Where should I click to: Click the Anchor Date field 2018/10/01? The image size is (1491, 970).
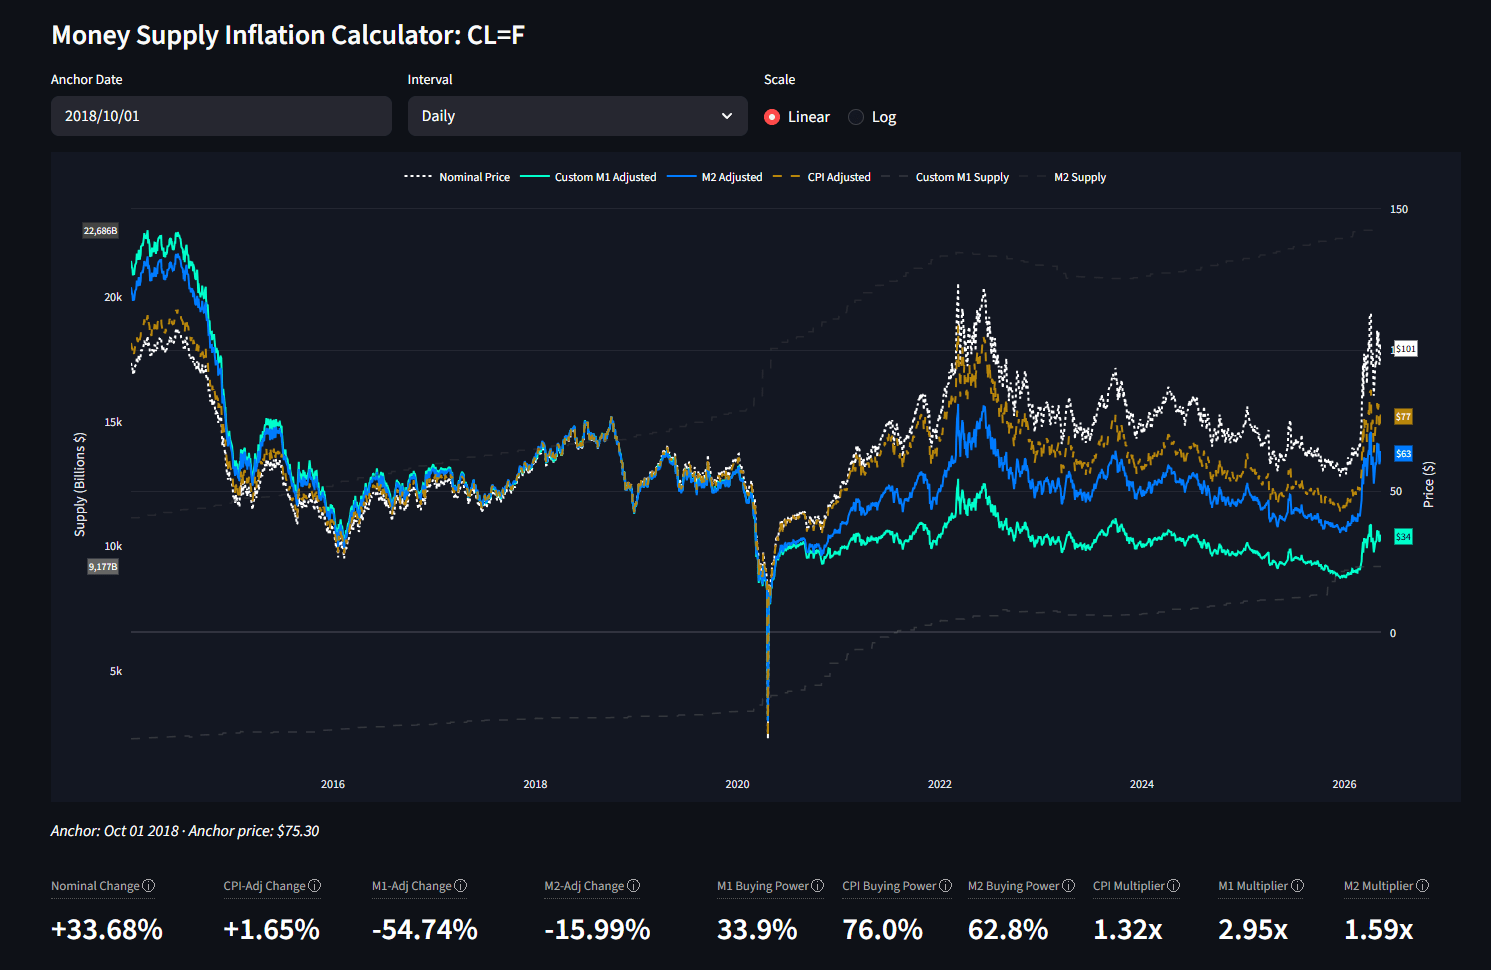pyautogui.click(x=221, y=116)
